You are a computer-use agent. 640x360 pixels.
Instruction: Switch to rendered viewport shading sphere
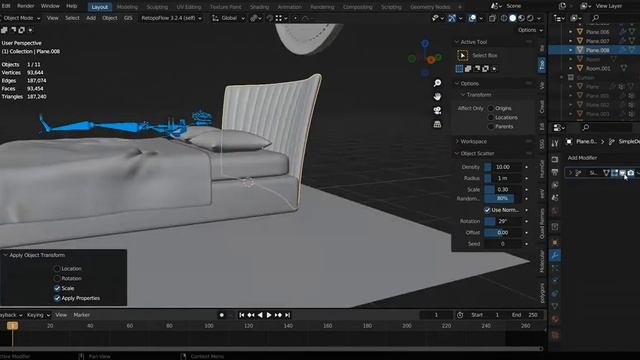(x=530, y=18)
